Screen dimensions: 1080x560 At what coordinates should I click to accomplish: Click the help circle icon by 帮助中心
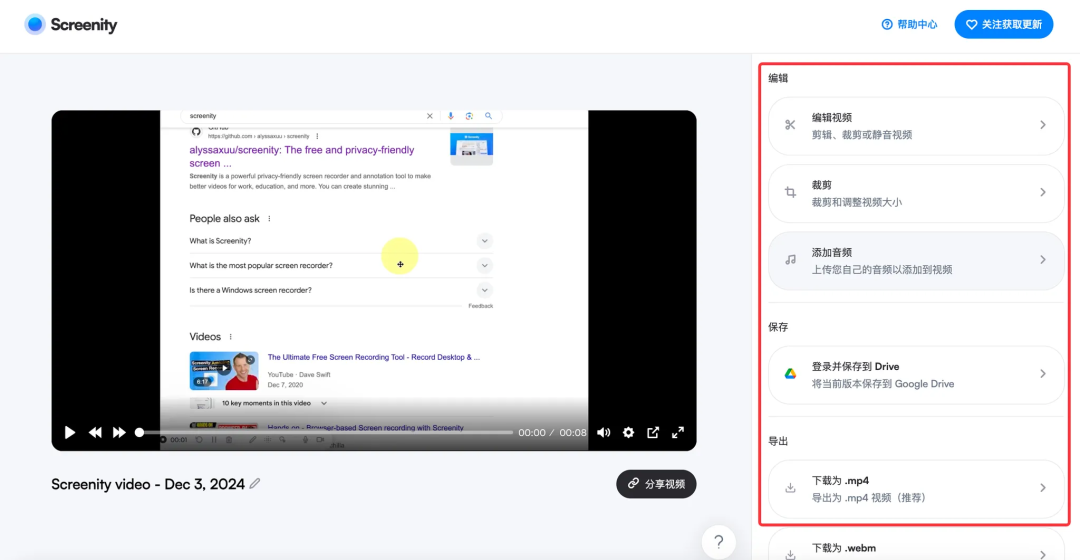887,24
